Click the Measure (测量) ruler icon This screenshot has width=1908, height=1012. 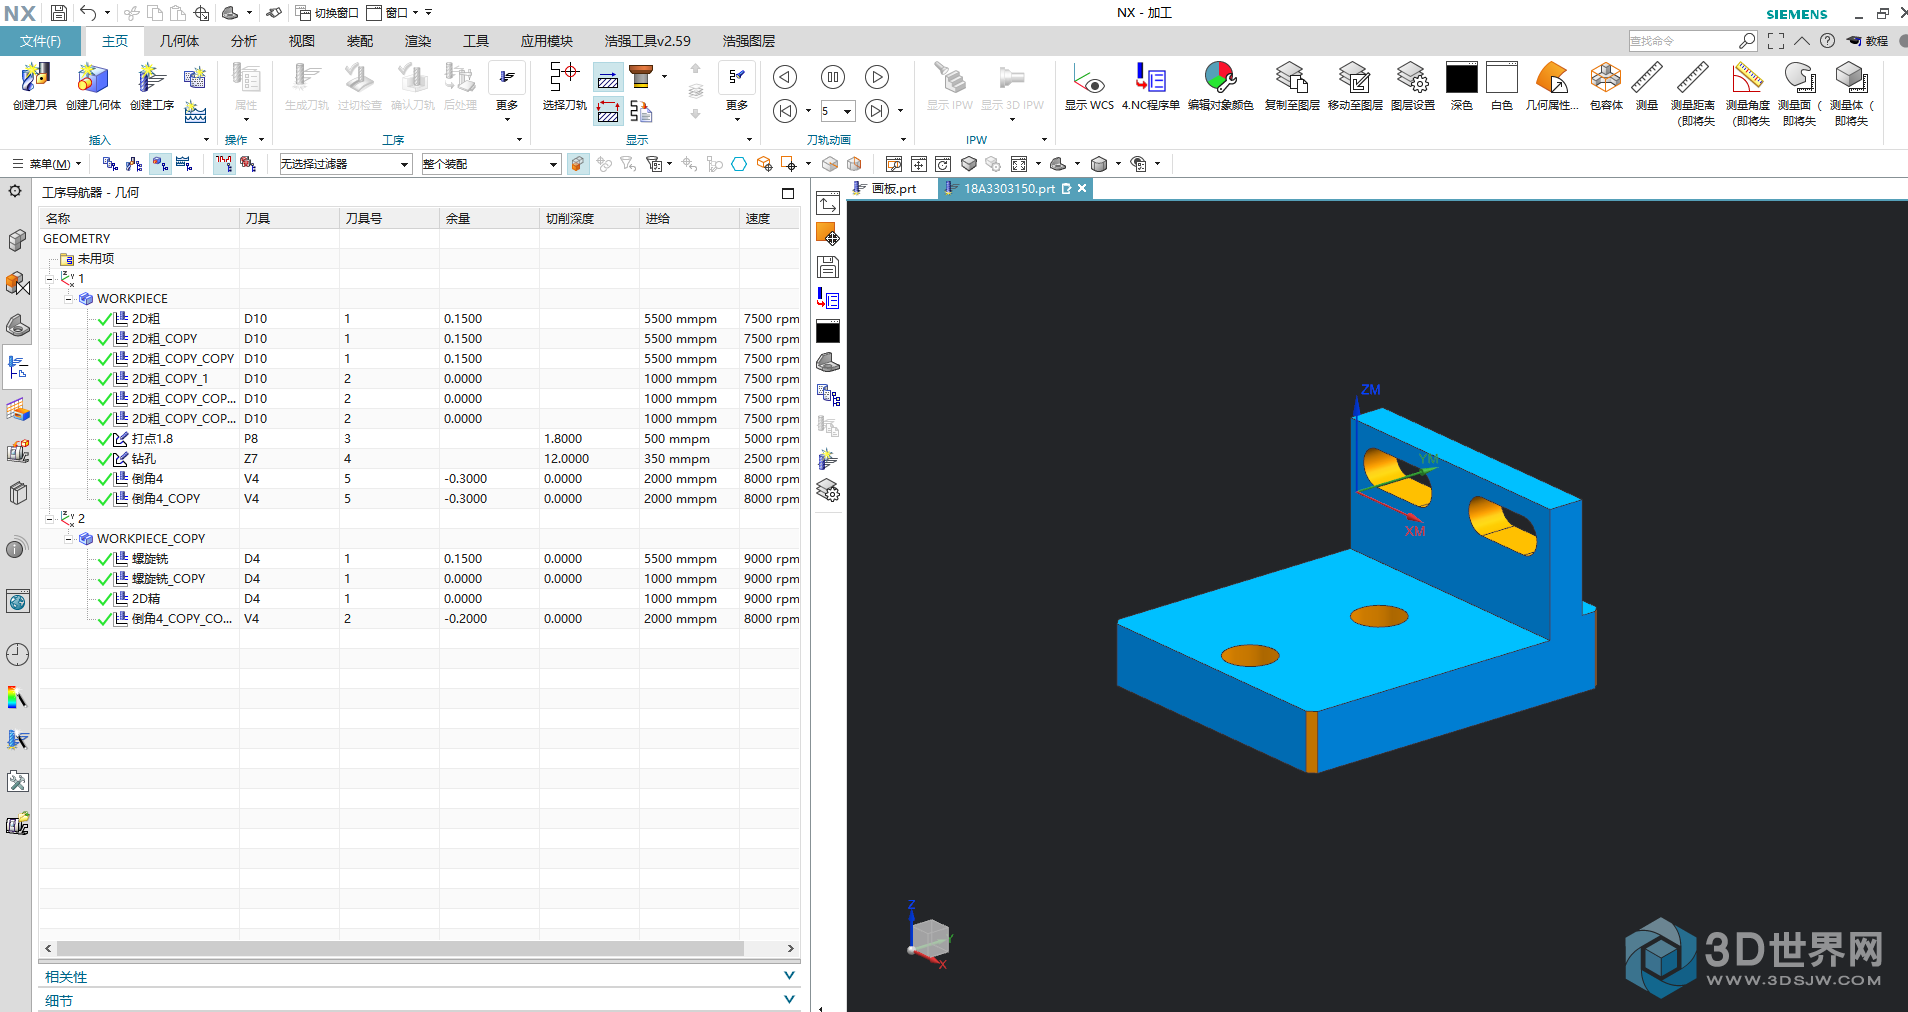(x=1646, y=79)
